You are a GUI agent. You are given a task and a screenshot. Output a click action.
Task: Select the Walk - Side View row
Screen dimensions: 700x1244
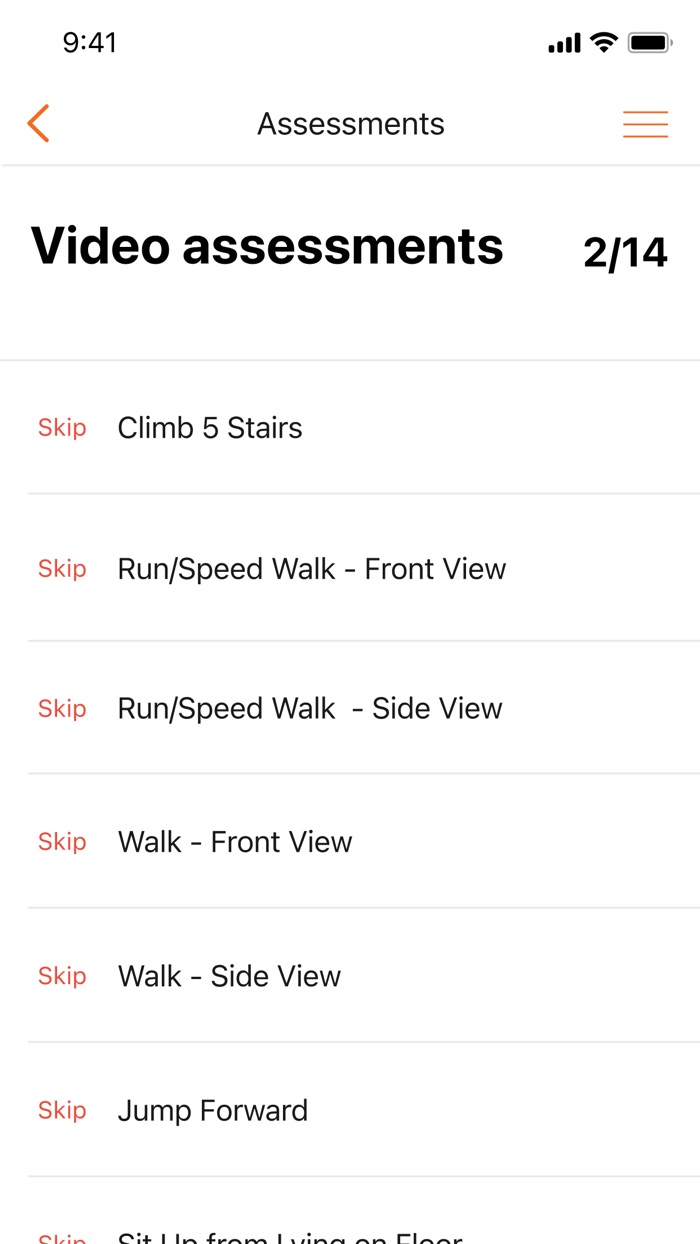tap(230, 976)
